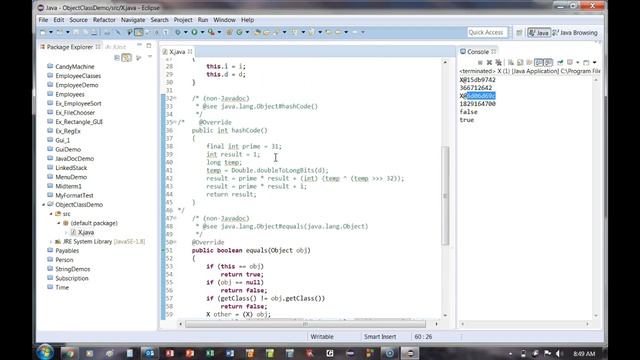Collapse the src folder node
640x360 pixels.
pos(51,214)
